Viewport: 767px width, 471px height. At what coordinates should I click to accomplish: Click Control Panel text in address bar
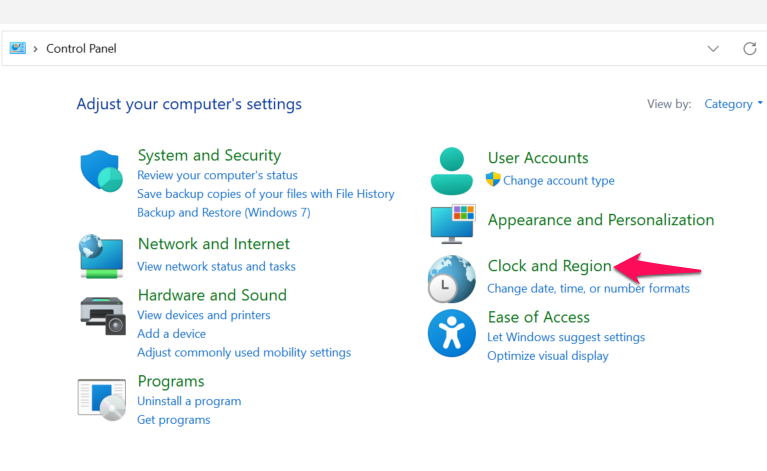pos(81,48)
